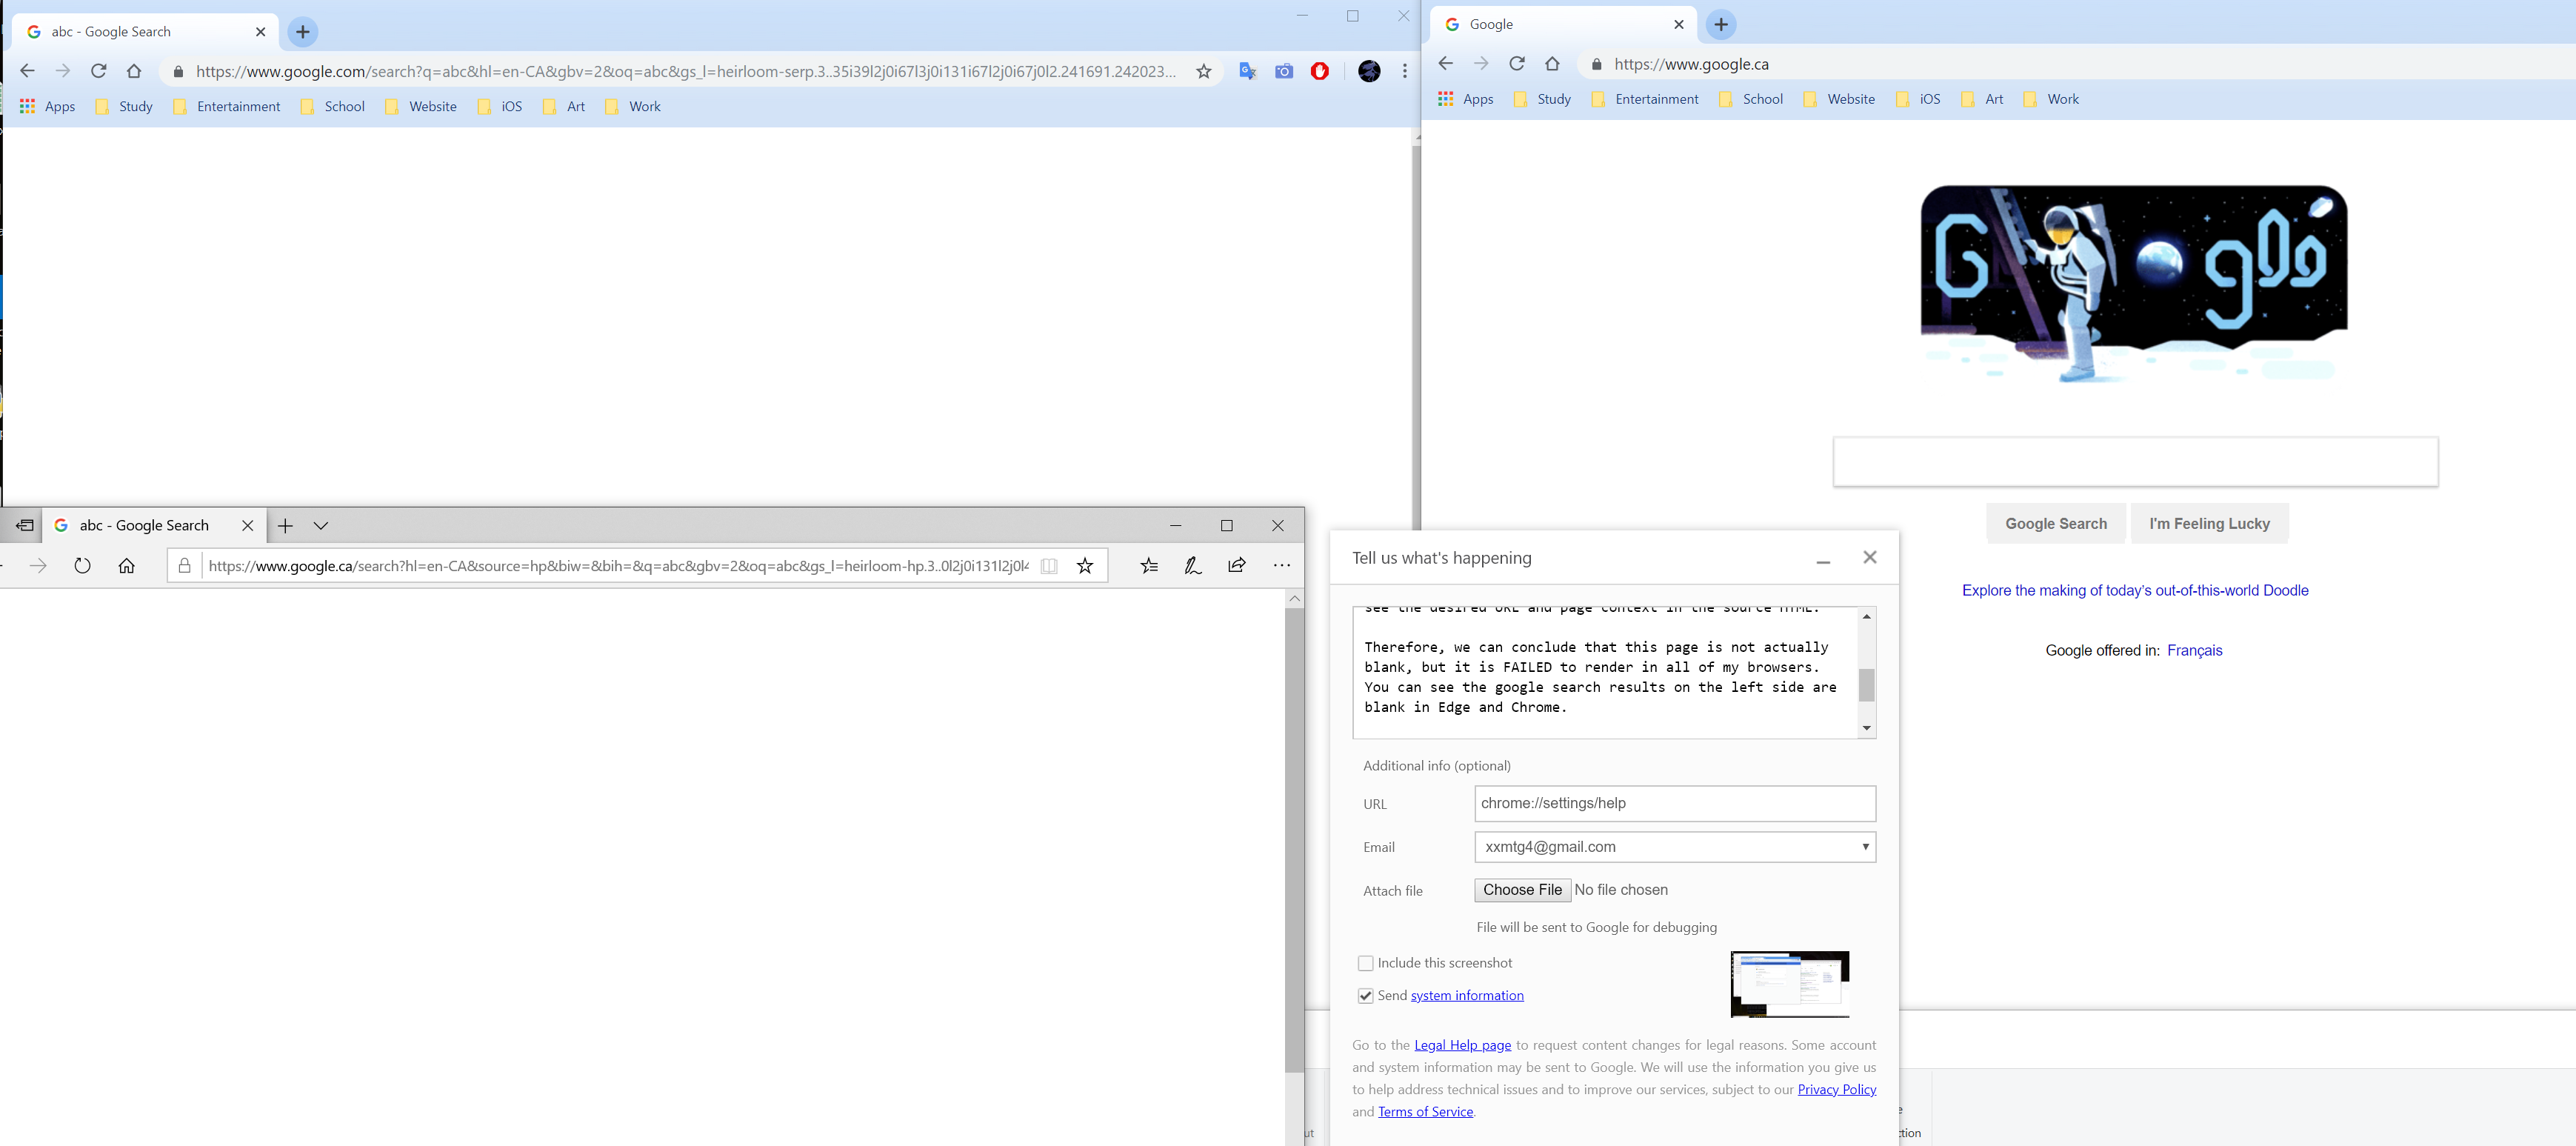Check the additional info URL field

click(1672, 802)
